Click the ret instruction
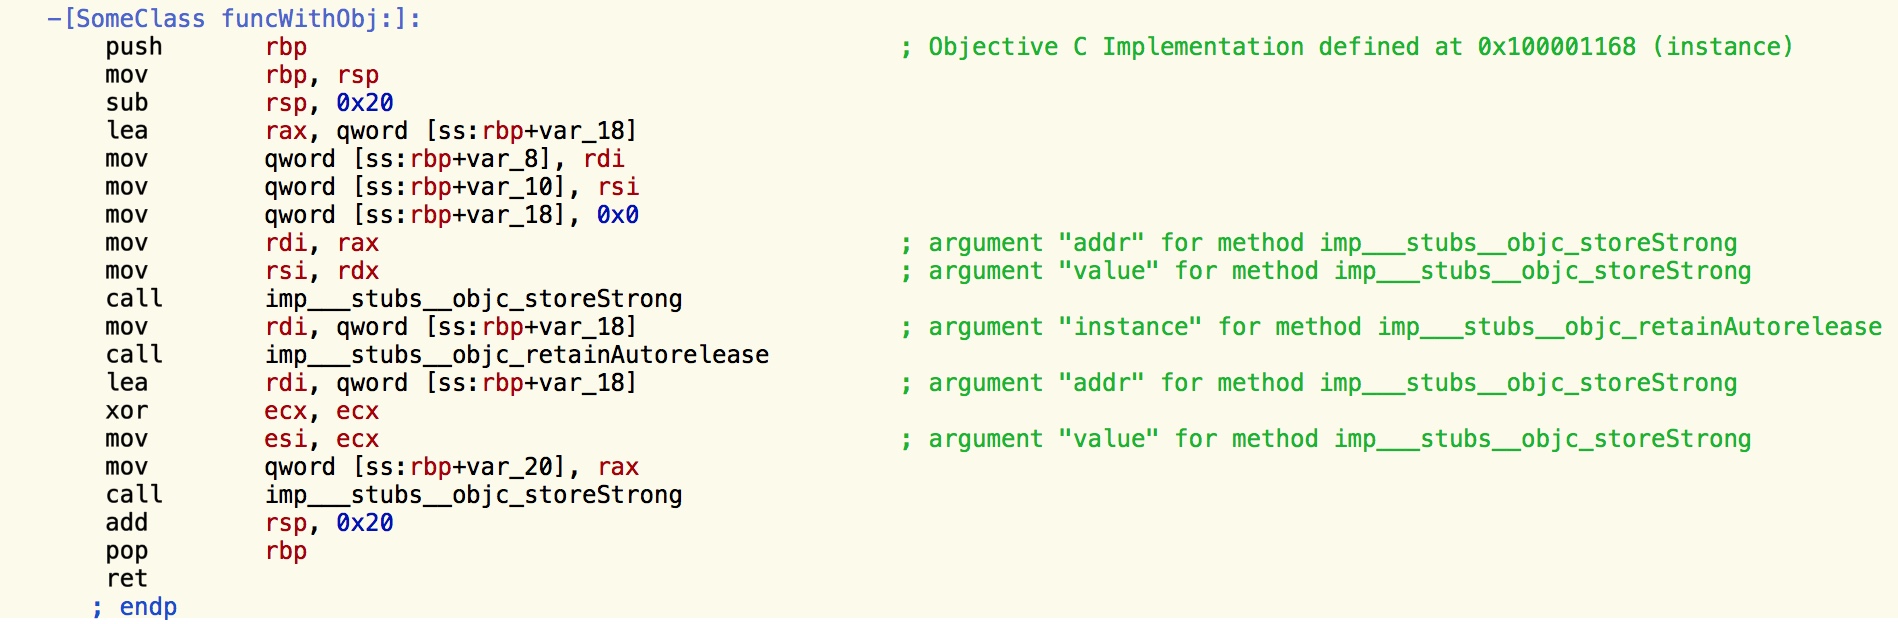Viewport: 1898px width, 624px height. 127,579
